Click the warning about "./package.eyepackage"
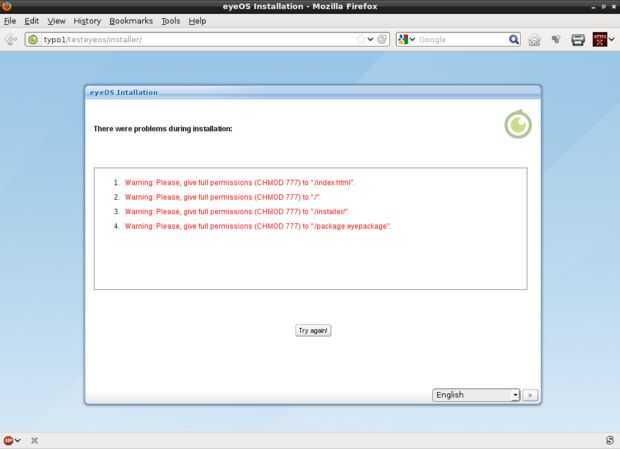The width and height of the screenshot is (620, 449). [x=257, y=226]
